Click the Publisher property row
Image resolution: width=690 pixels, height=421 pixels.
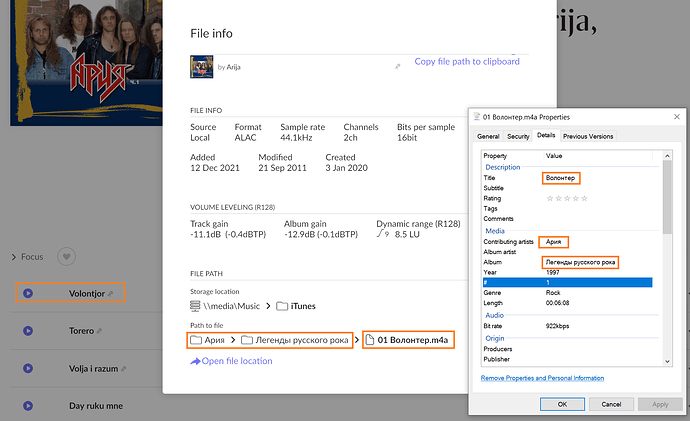567,359
